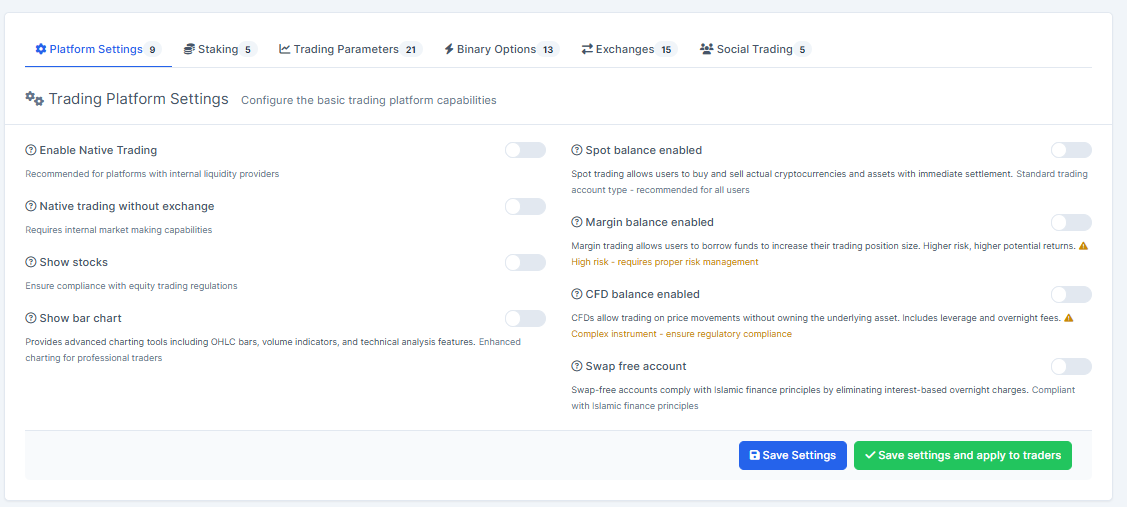1127x507 pixels.
Task: Click help icon beside Swap free account
Action: tap(577, 366)
